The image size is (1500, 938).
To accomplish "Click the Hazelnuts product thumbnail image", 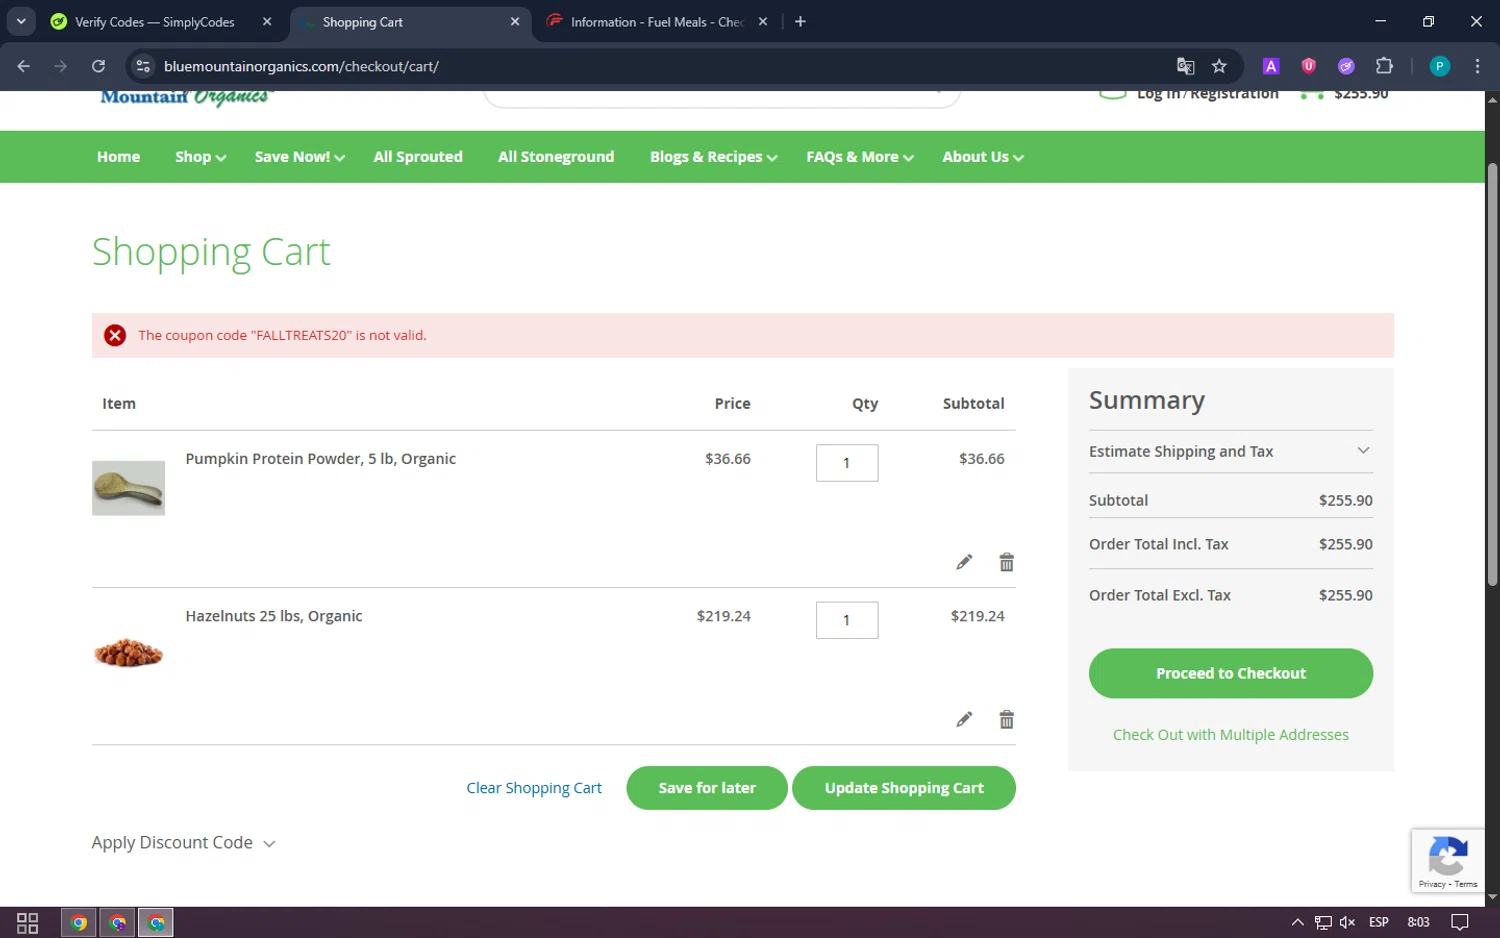I will (x=128, y=652).
